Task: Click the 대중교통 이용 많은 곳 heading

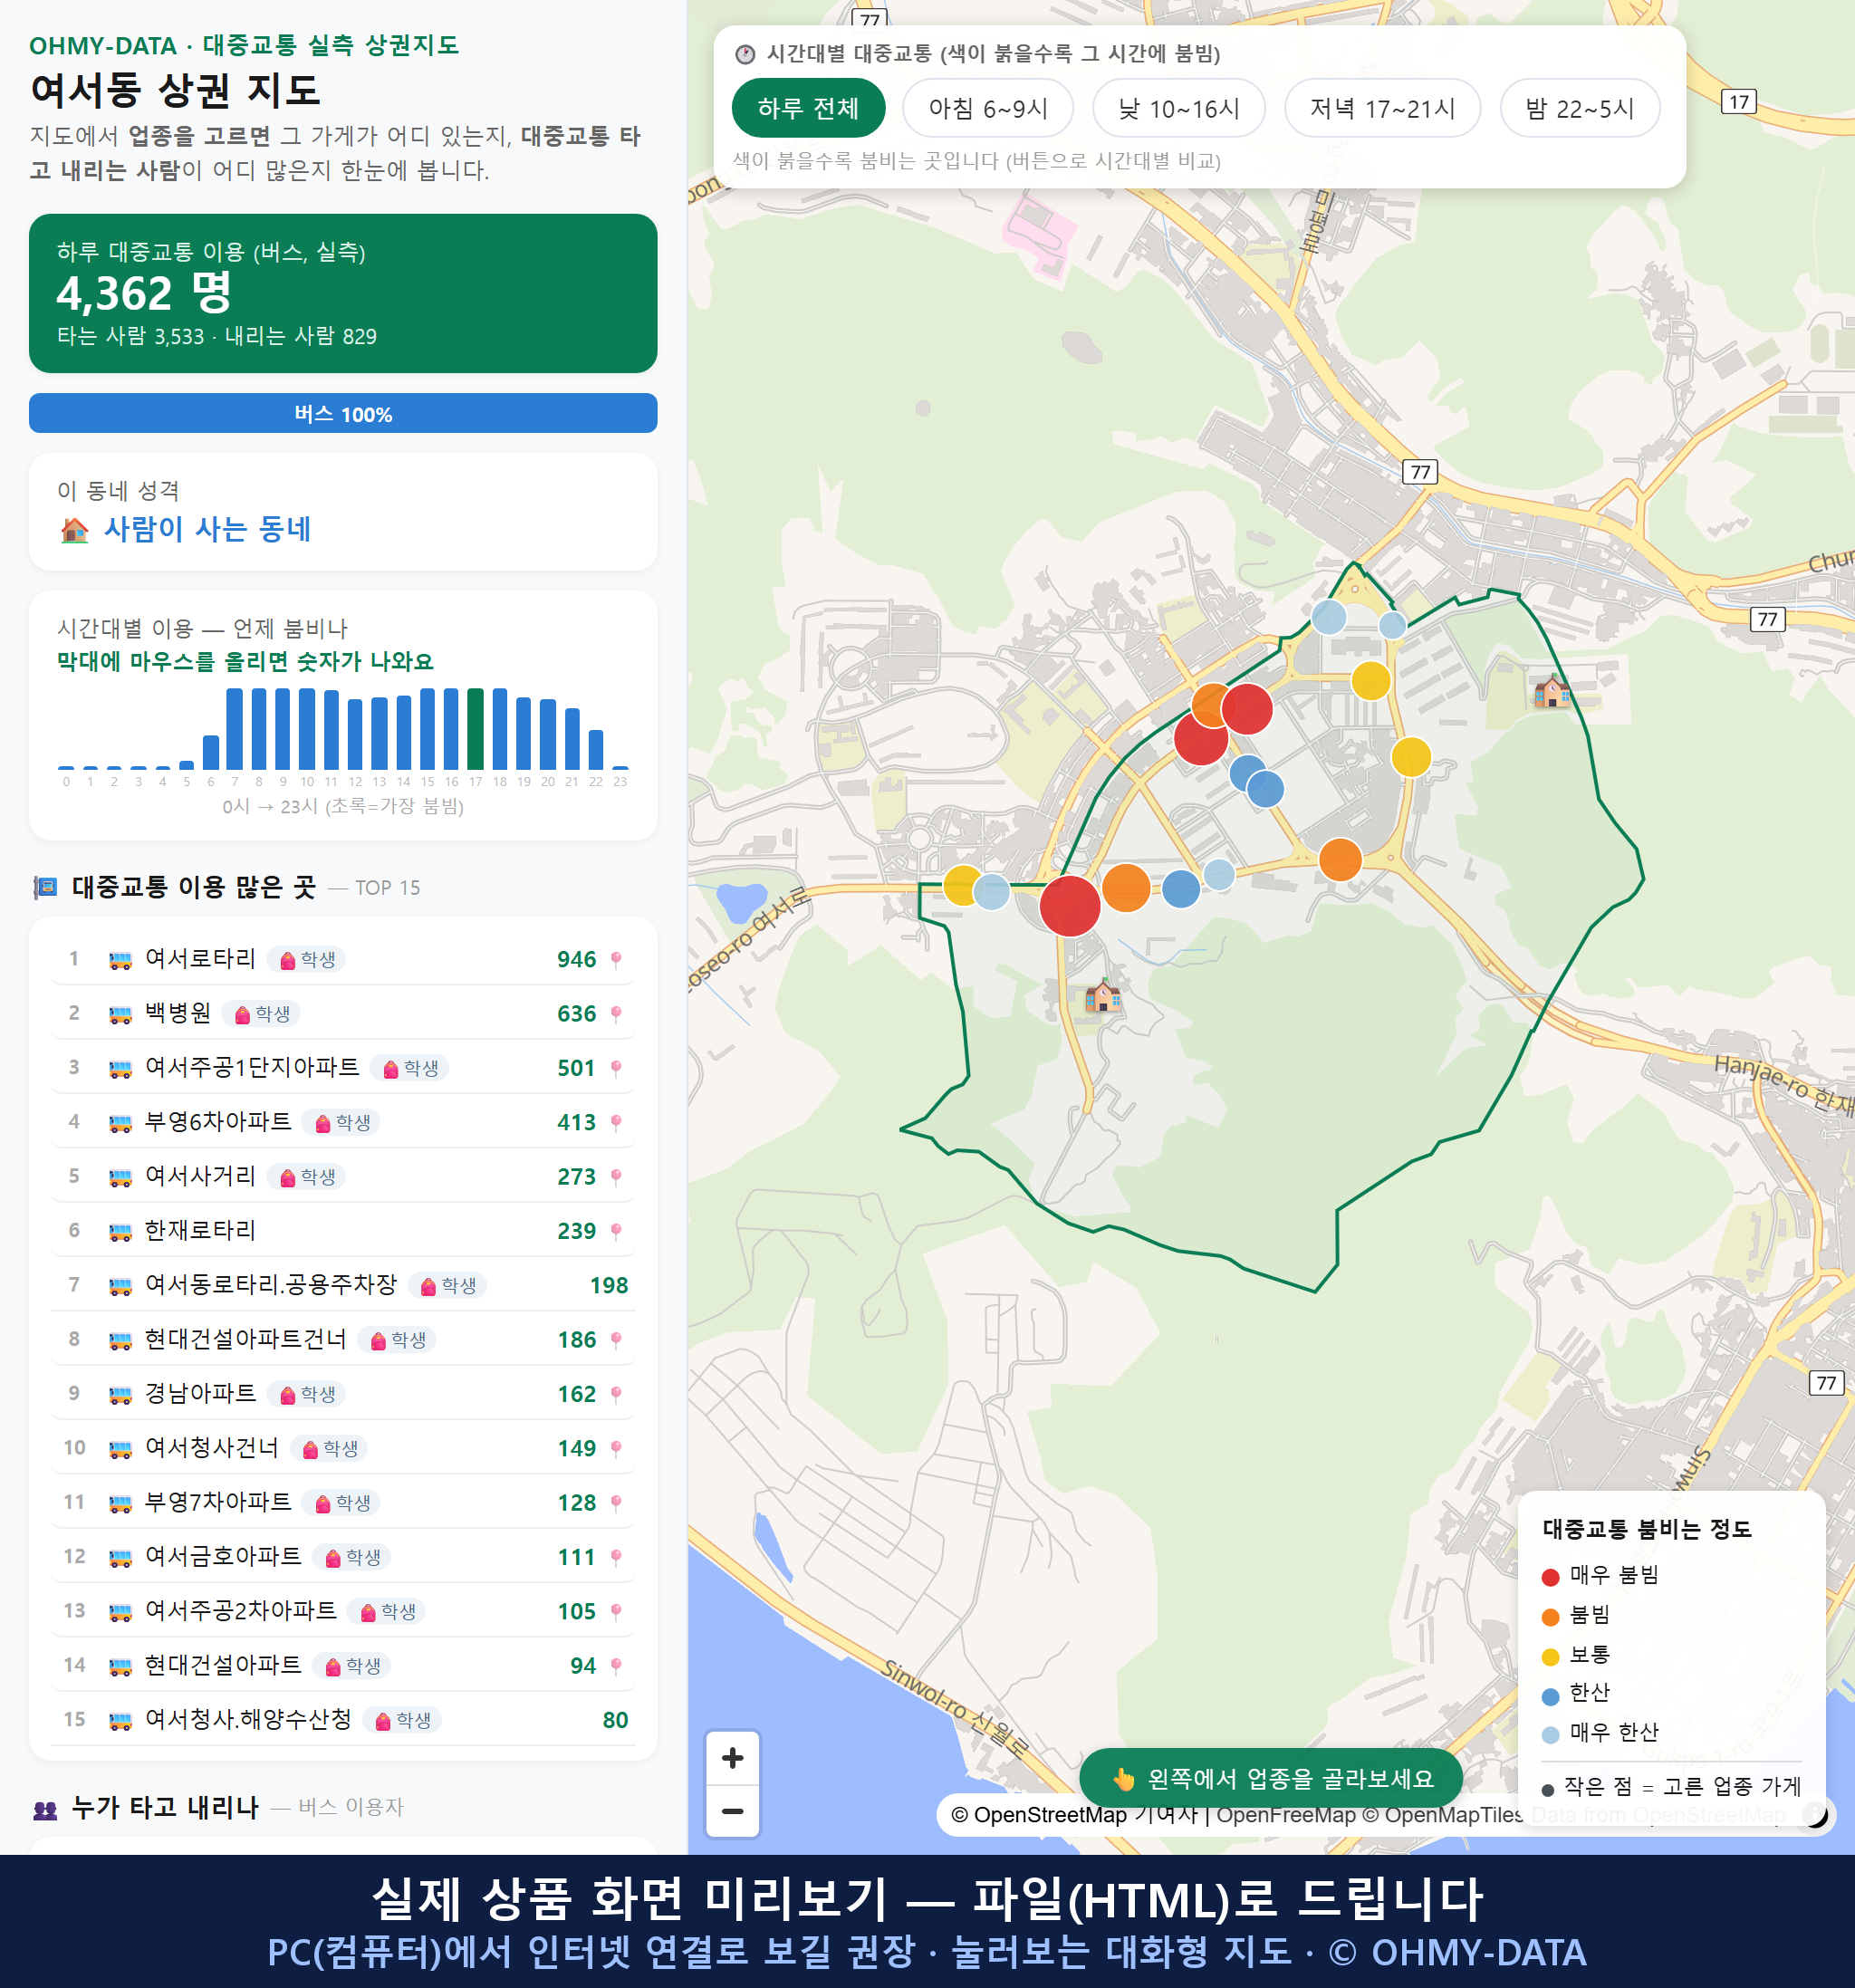Action: [x=194, y=887]
